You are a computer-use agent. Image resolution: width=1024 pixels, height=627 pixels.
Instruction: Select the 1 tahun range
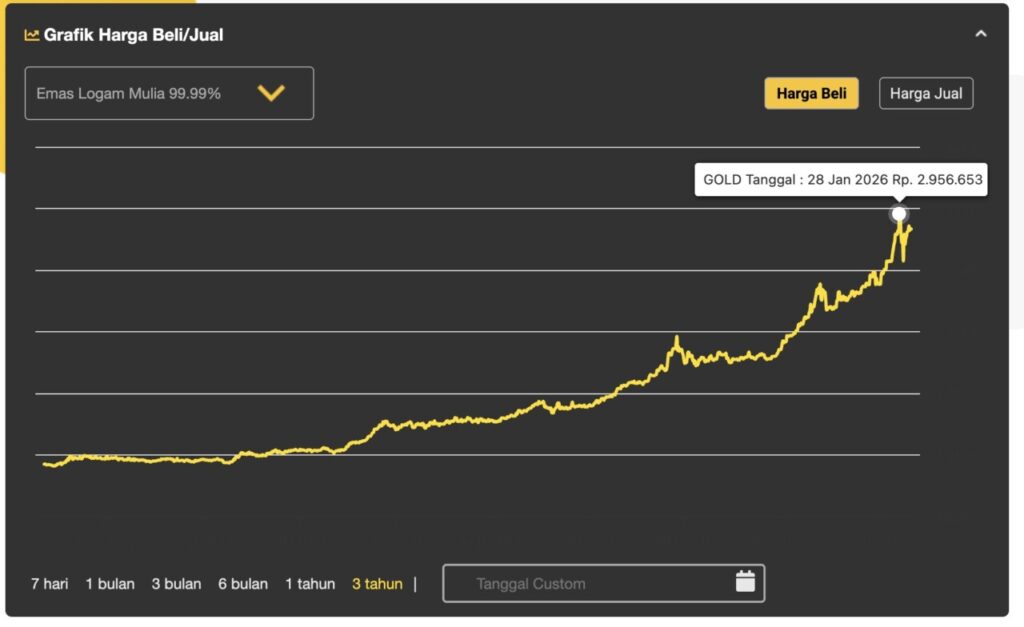(309, 584)
